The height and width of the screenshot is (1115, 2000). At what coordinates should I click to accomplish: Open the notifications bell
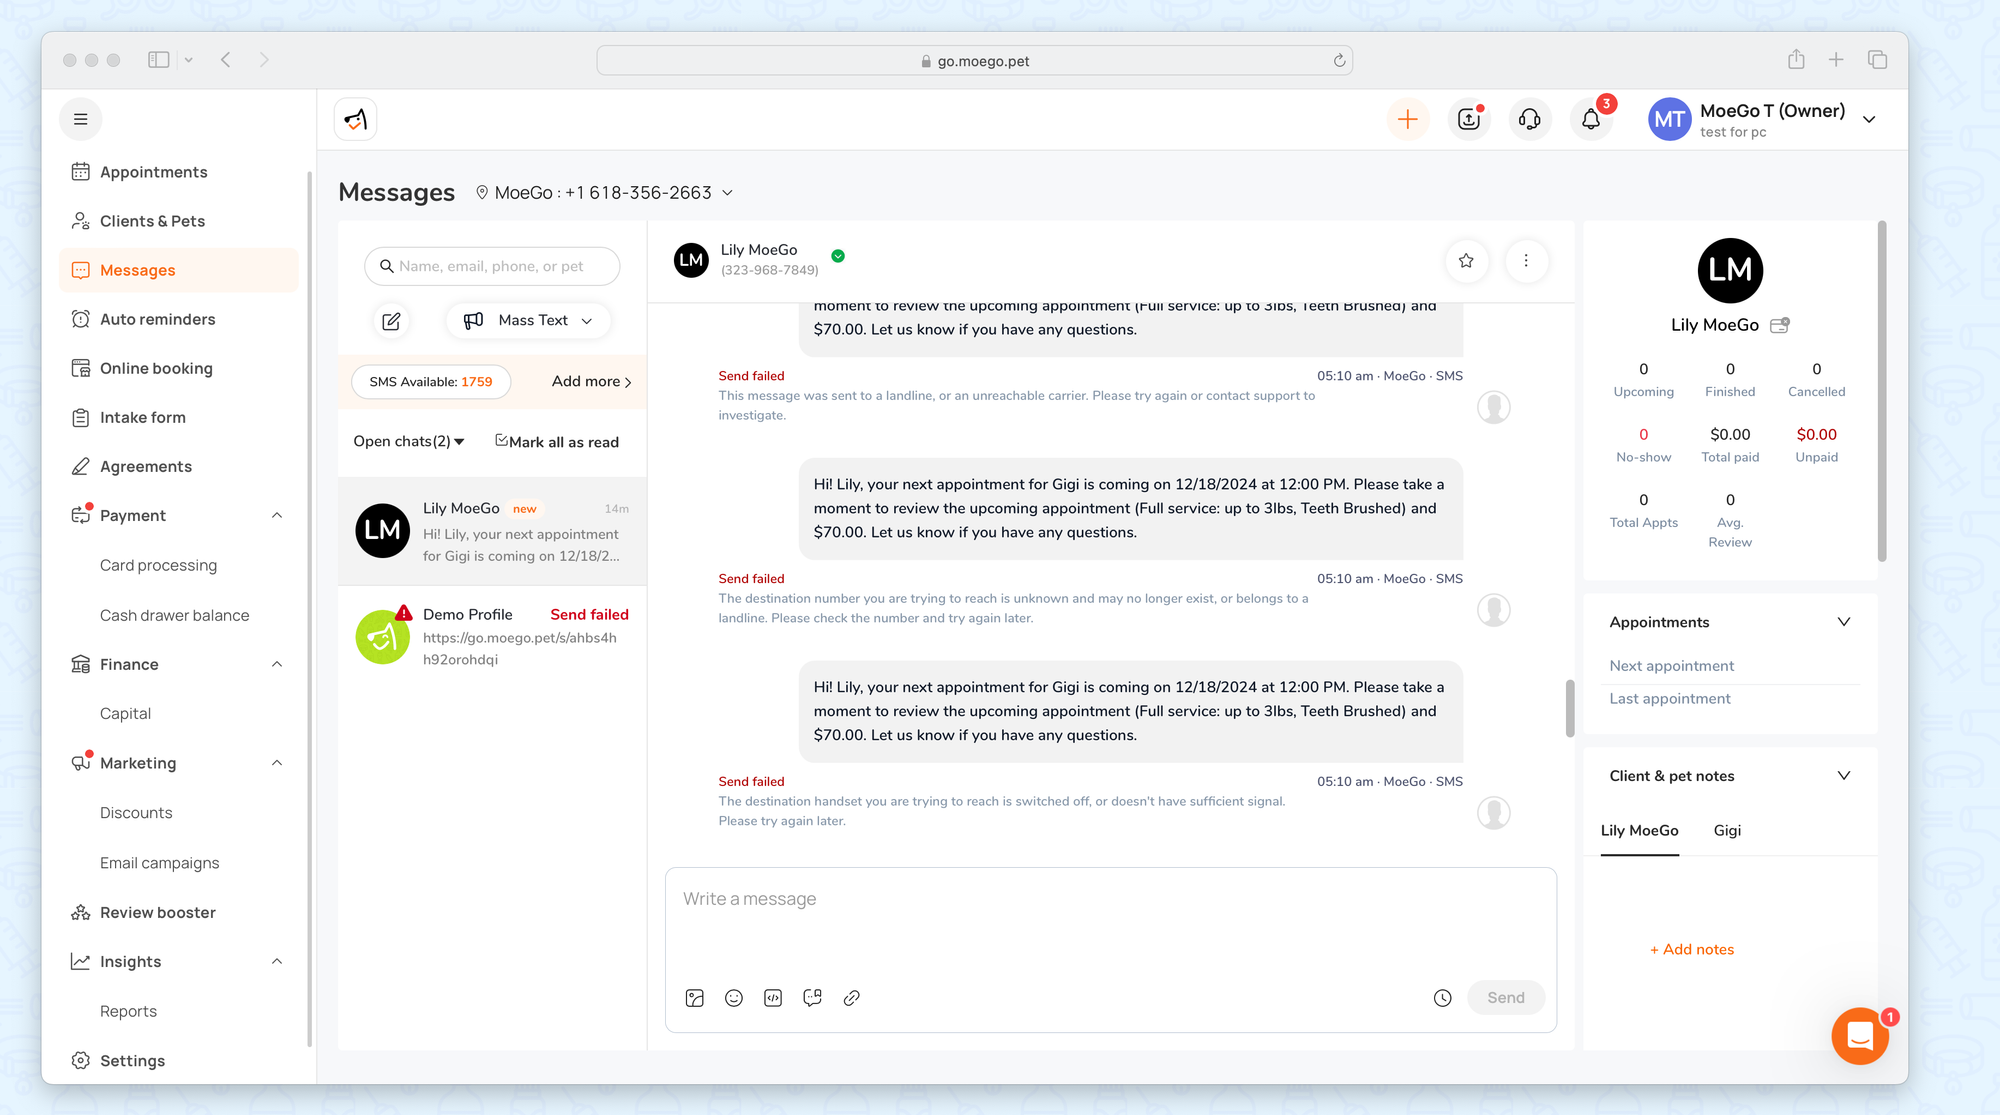pos(1590,120)
